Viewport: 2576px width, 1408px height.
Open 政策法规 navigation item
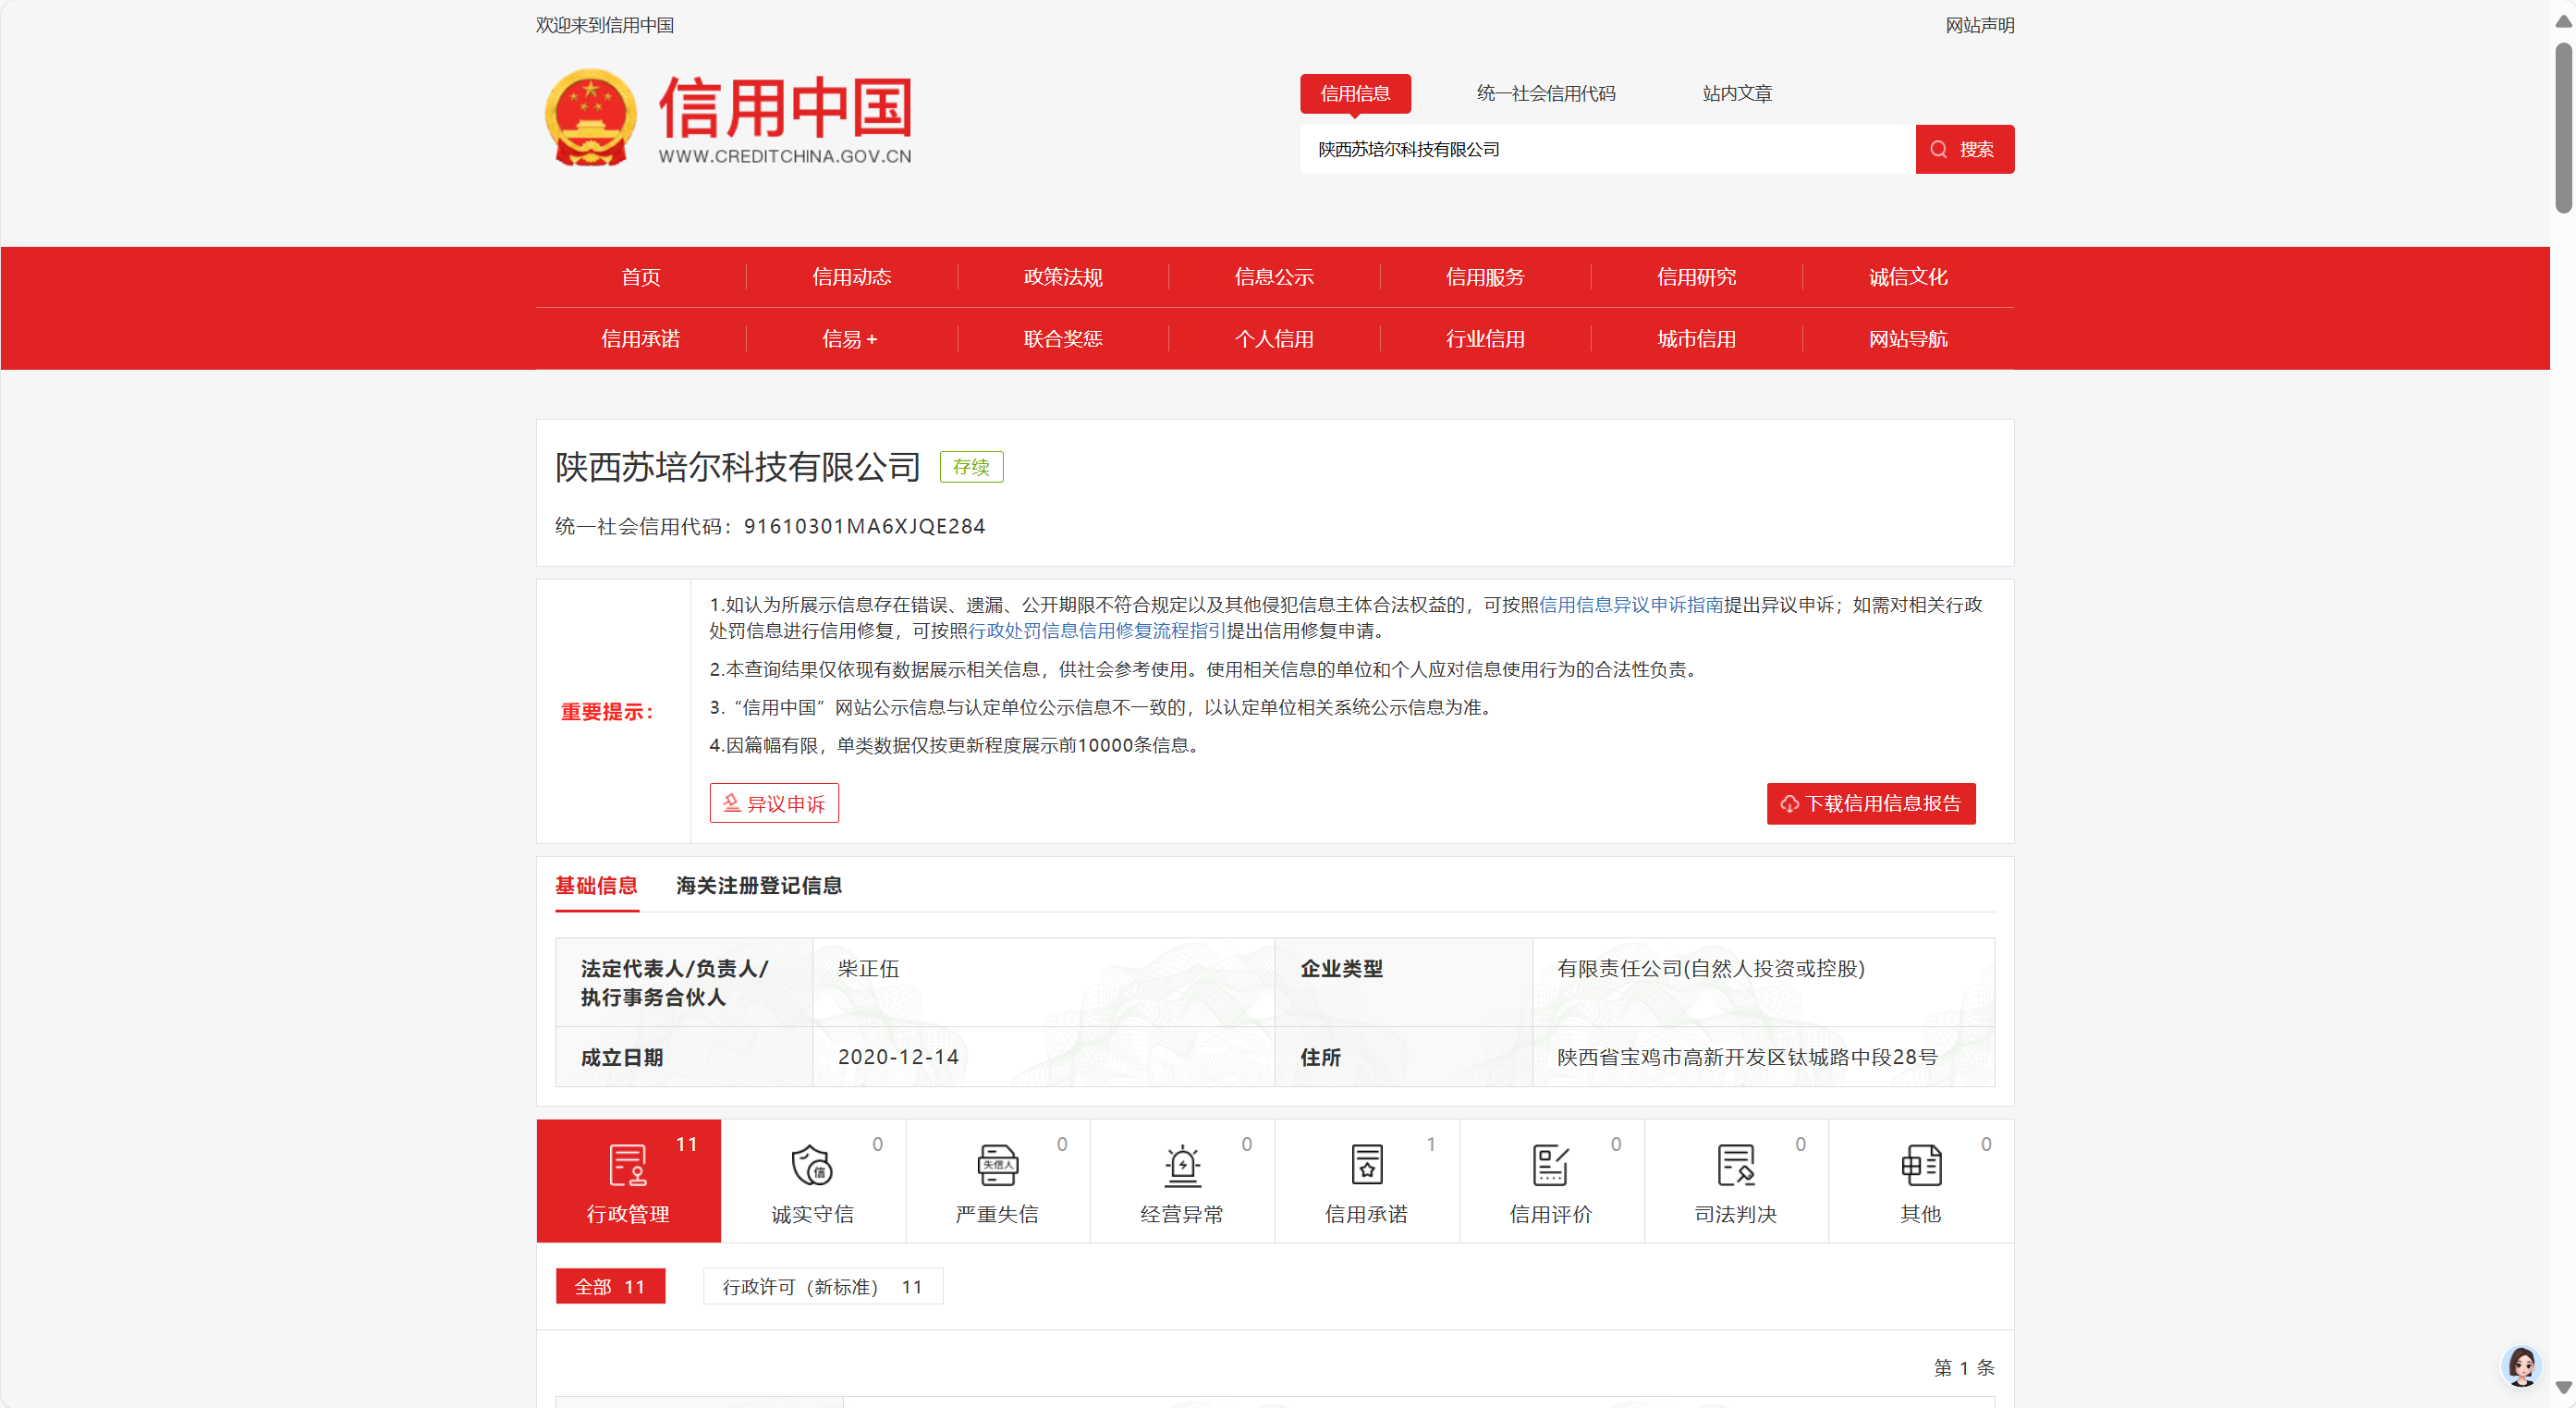(1063, 277)
